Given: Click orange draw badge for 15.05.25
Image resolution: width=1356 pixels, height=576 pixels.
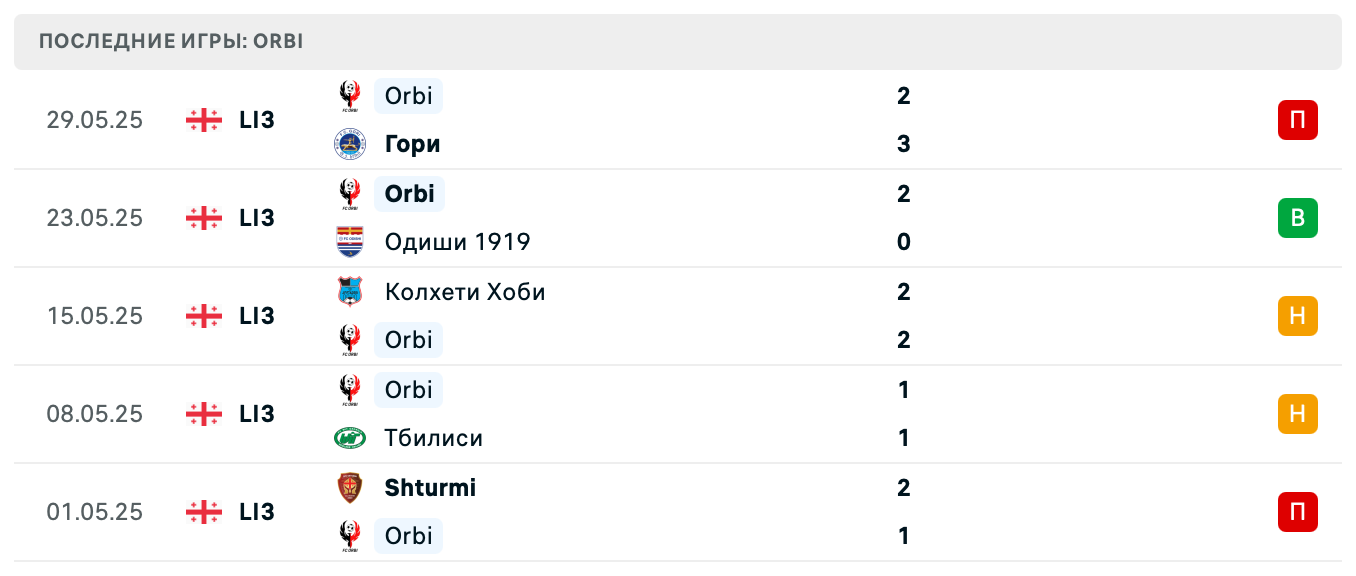Looking at the screenshot, I should 1297,316.
